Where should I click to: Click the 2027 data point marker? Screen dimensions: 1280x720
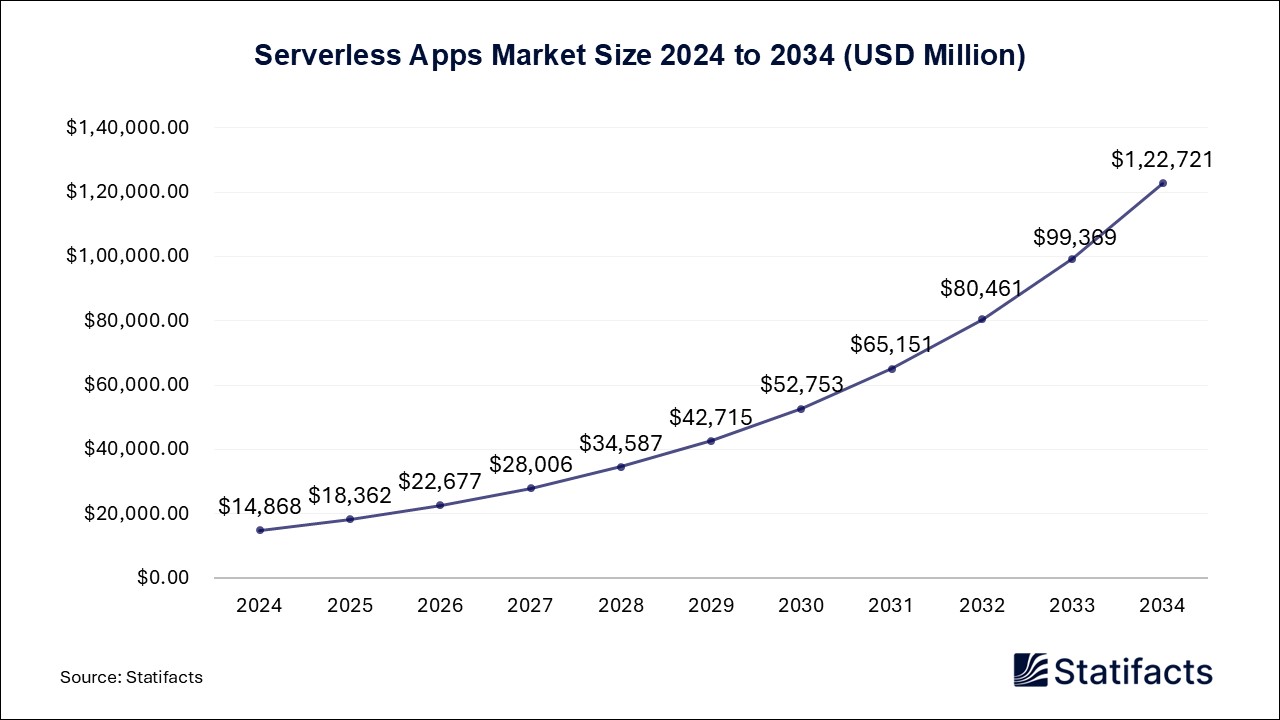(x=531, y=488)
